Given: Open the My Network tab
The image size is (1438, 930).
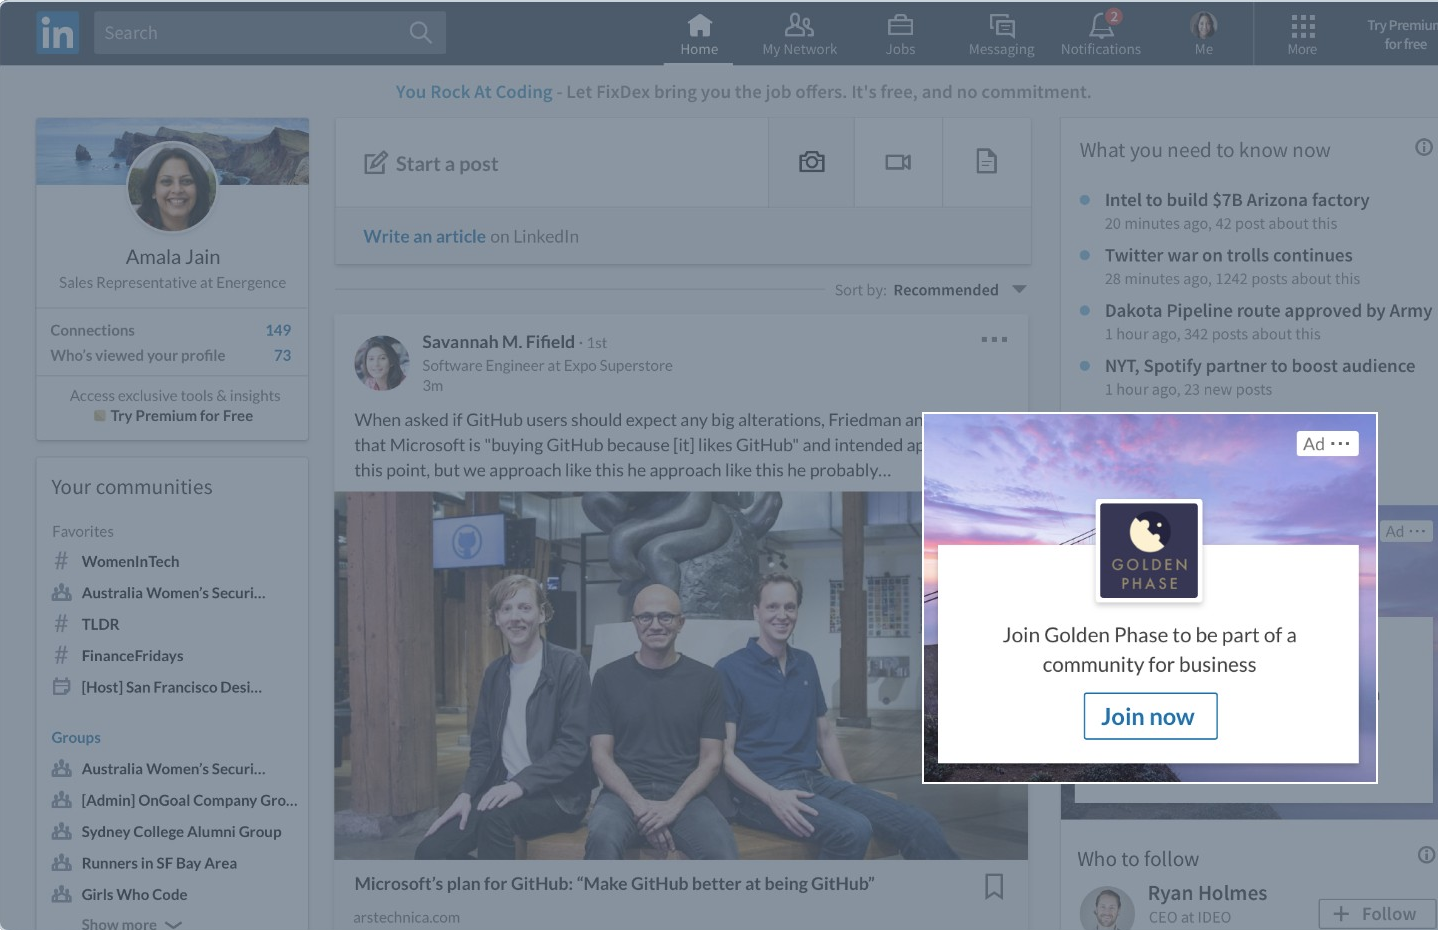Looking at the screenshot, I should click(x=800, y=33).
